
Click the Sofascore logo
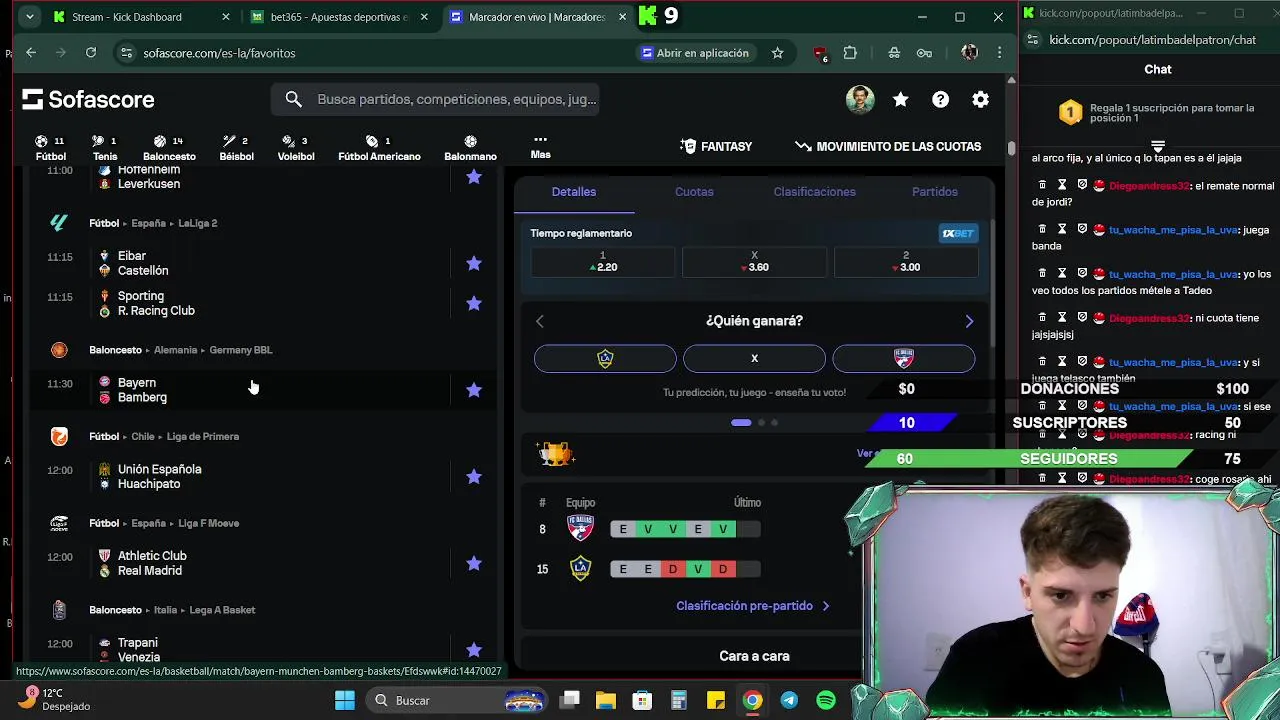[x=88, y=99]
